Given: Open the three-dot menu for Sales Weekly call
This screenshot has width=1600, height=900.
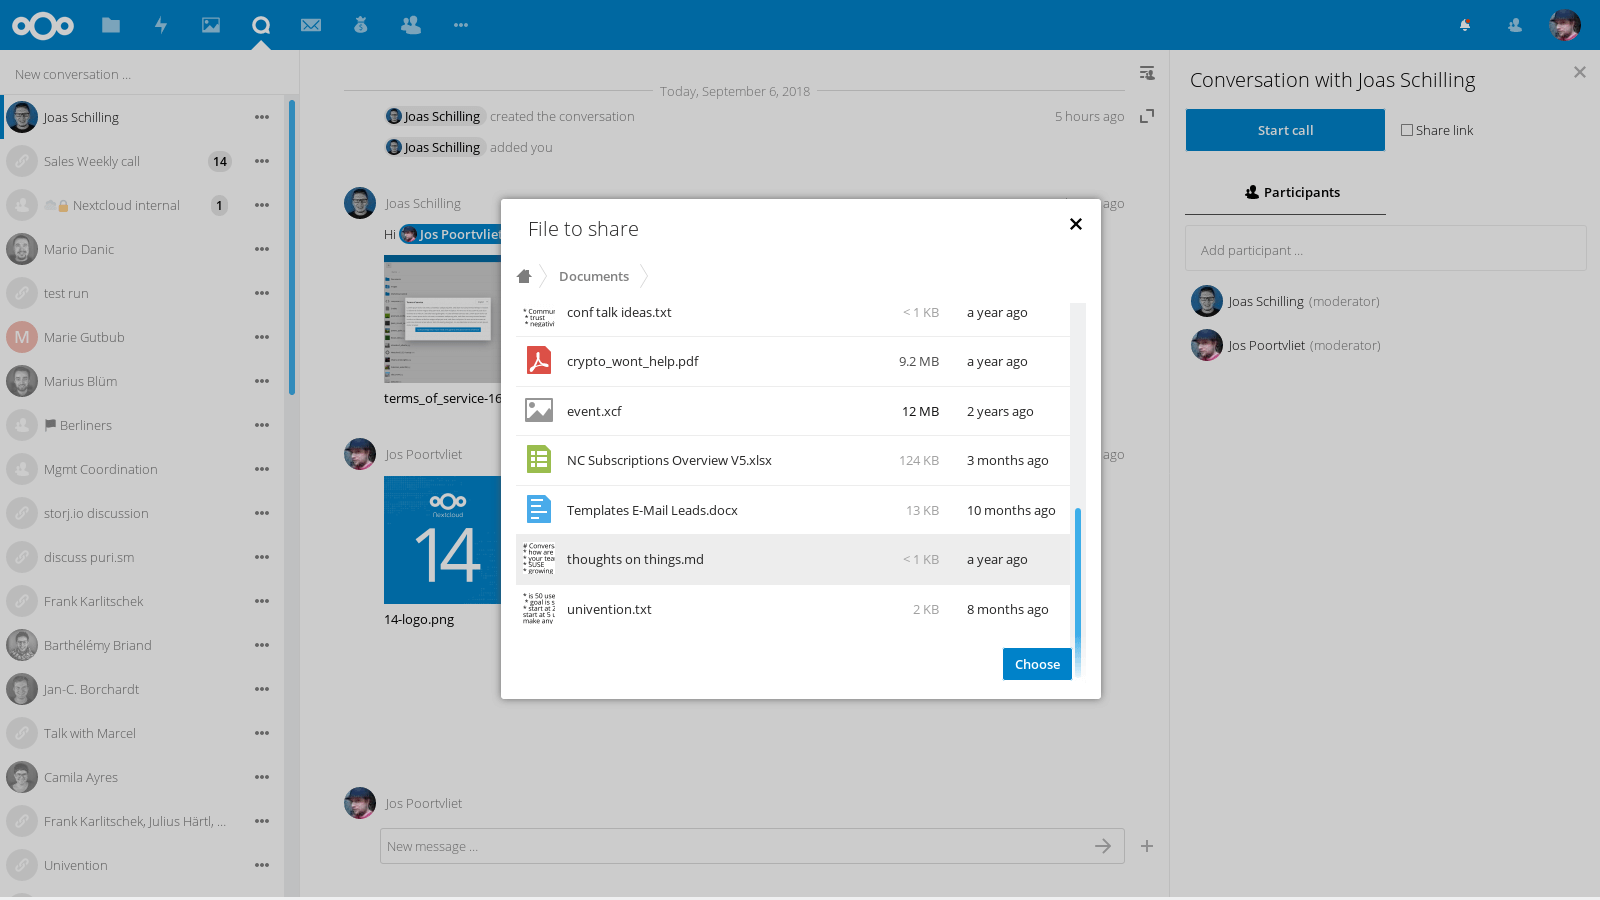Looking at the screenshot, I should point(262,161).
